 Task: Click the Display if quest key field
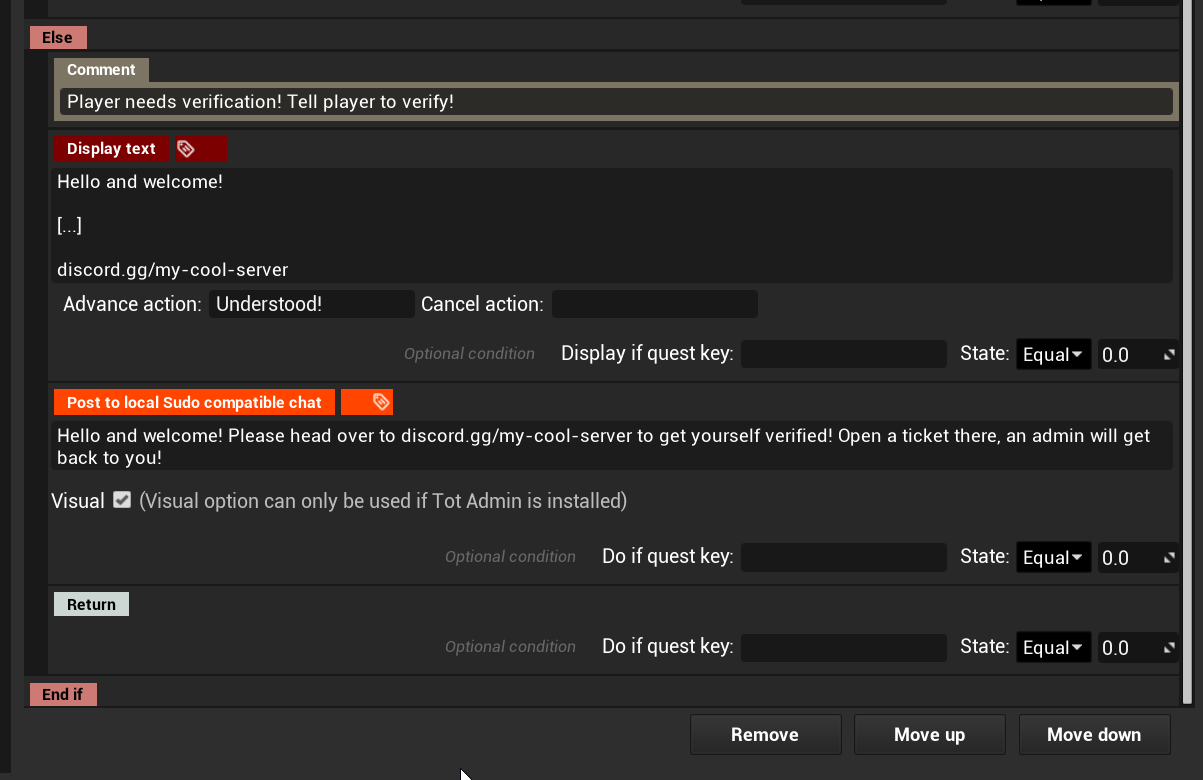[843, 354]
